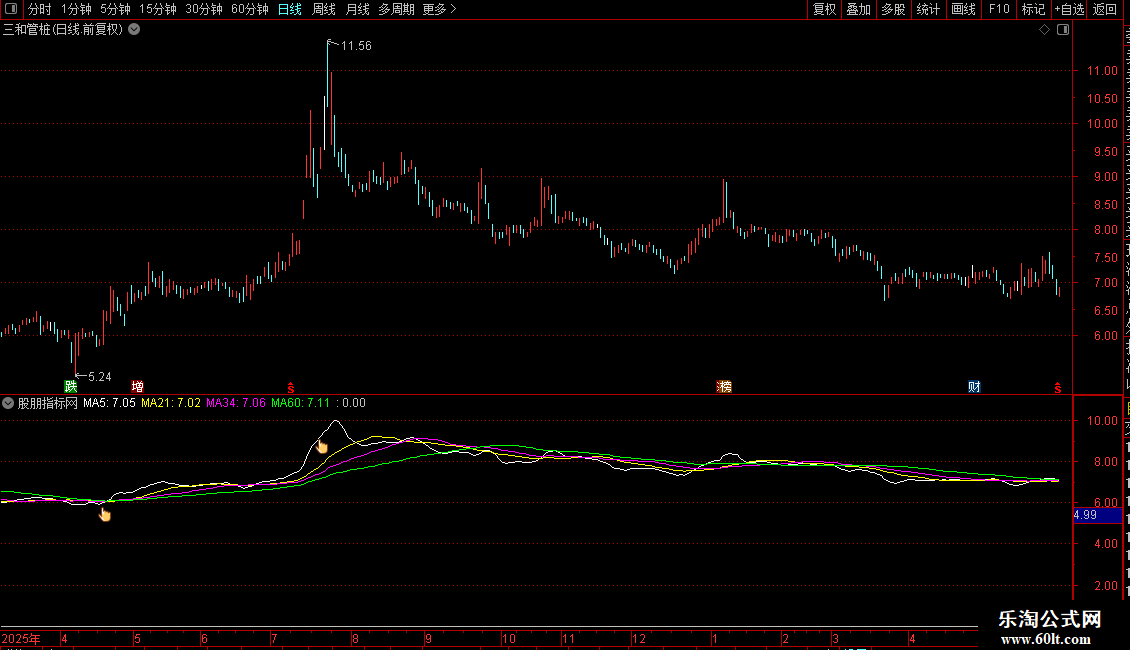Click the MA21: 7.02 indicator value
This screenshot has height=650, width=1130.
click(171, 403)
